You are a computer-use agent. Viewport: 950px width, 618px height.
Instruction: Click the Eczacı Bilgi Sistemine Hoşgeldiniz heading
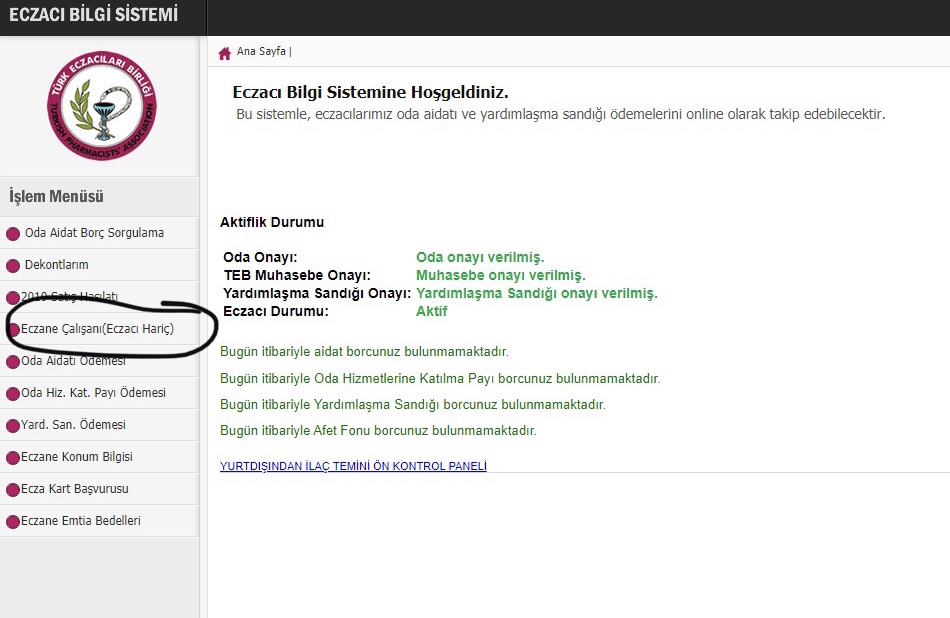pos(371,92)
